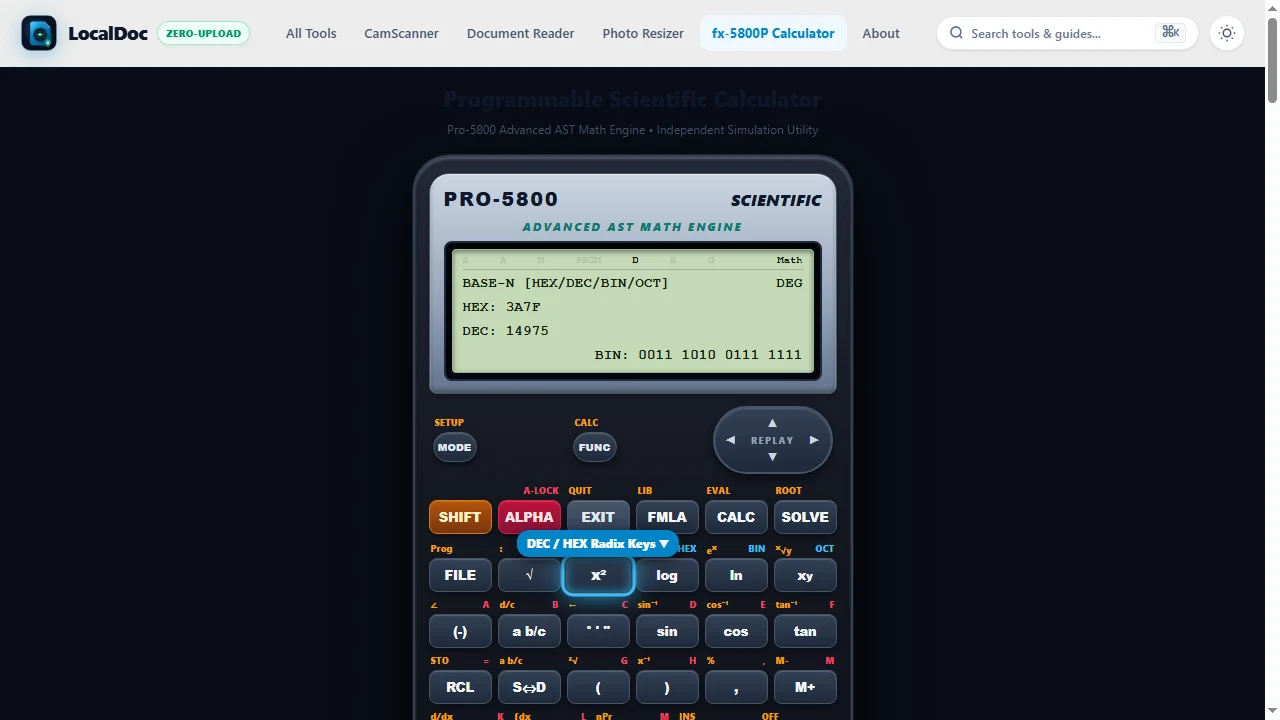
Task: Click the Programmable Scientific Calculator heading
Action: coord(632,99)
